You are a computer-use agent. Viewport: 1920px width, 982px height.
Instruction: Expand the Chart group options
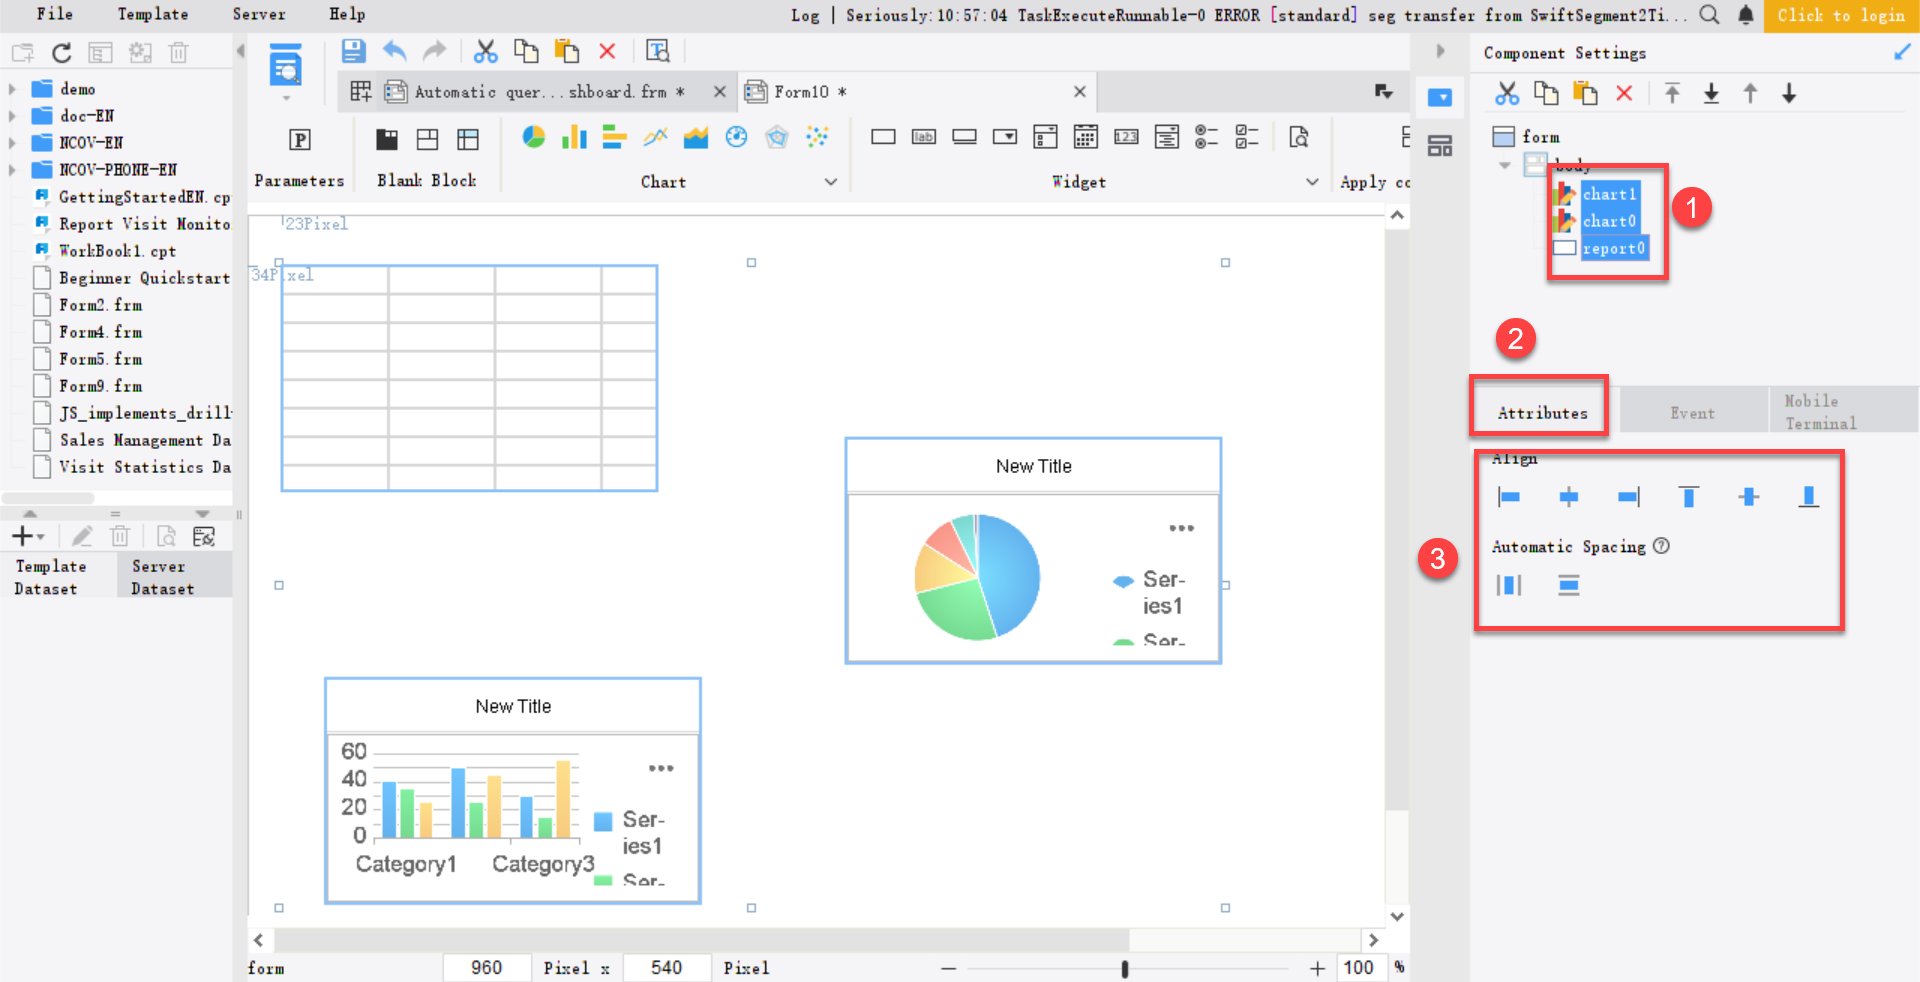pos(831,182)
